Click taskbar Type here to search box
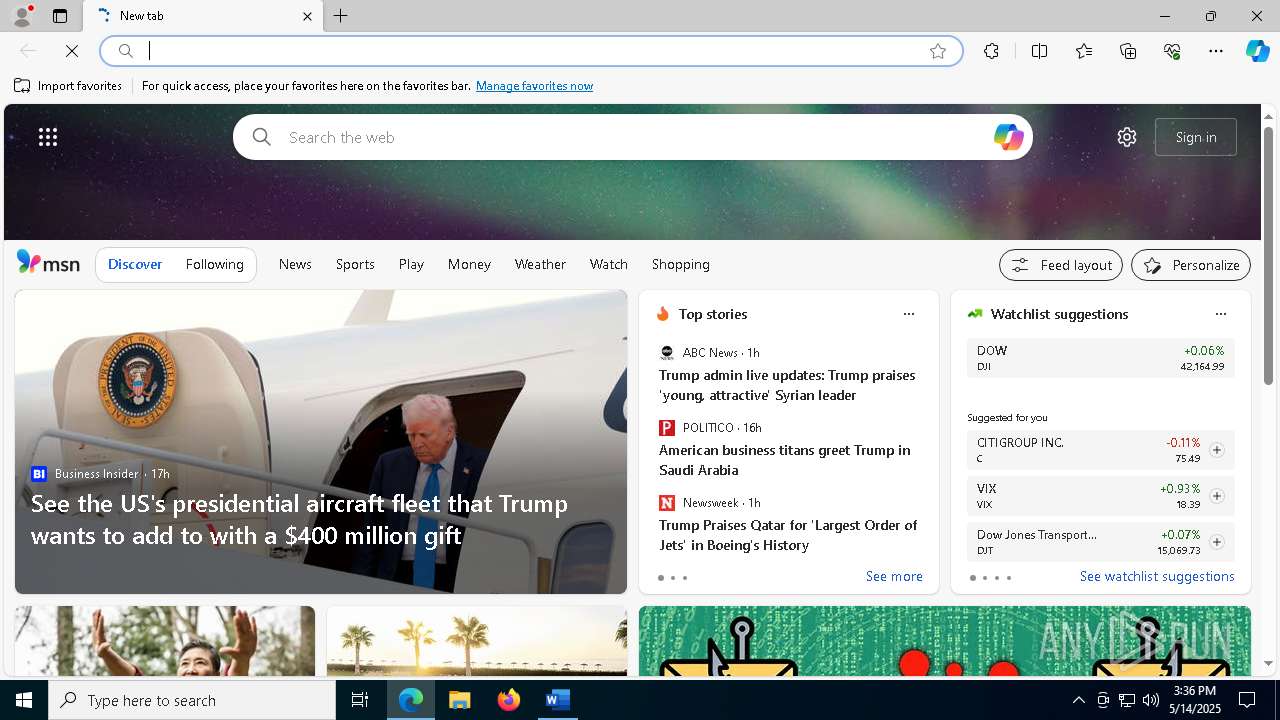The width and height of the screenshot is (1280, 720). click(192, 700)
